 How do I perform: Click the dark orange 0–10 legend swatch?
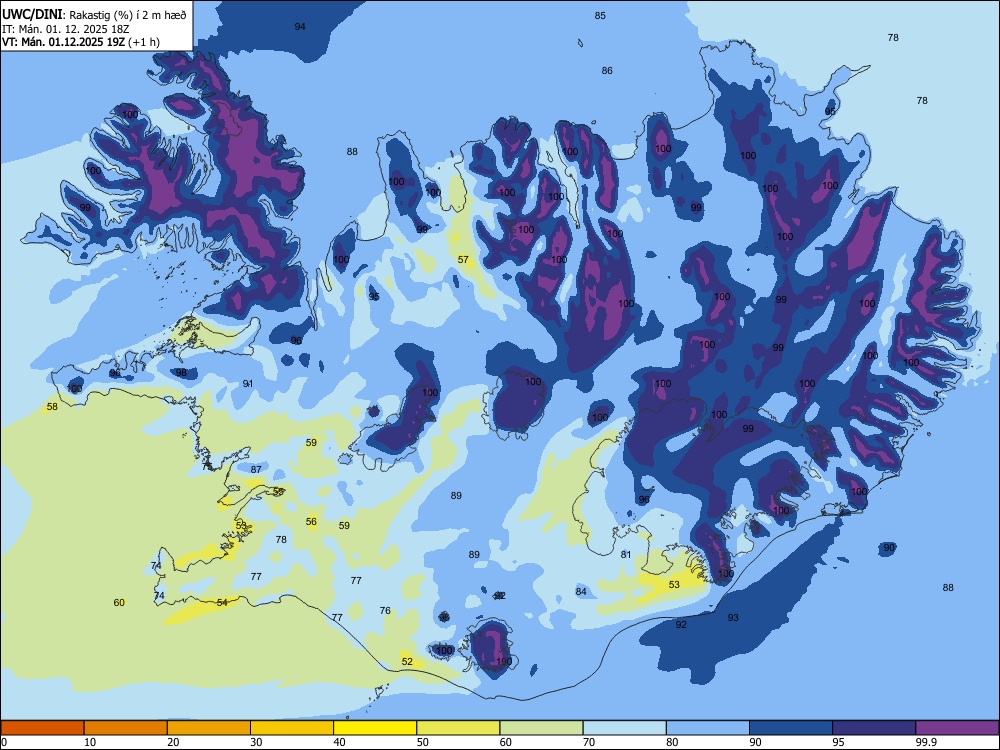[x=42, y=728]
